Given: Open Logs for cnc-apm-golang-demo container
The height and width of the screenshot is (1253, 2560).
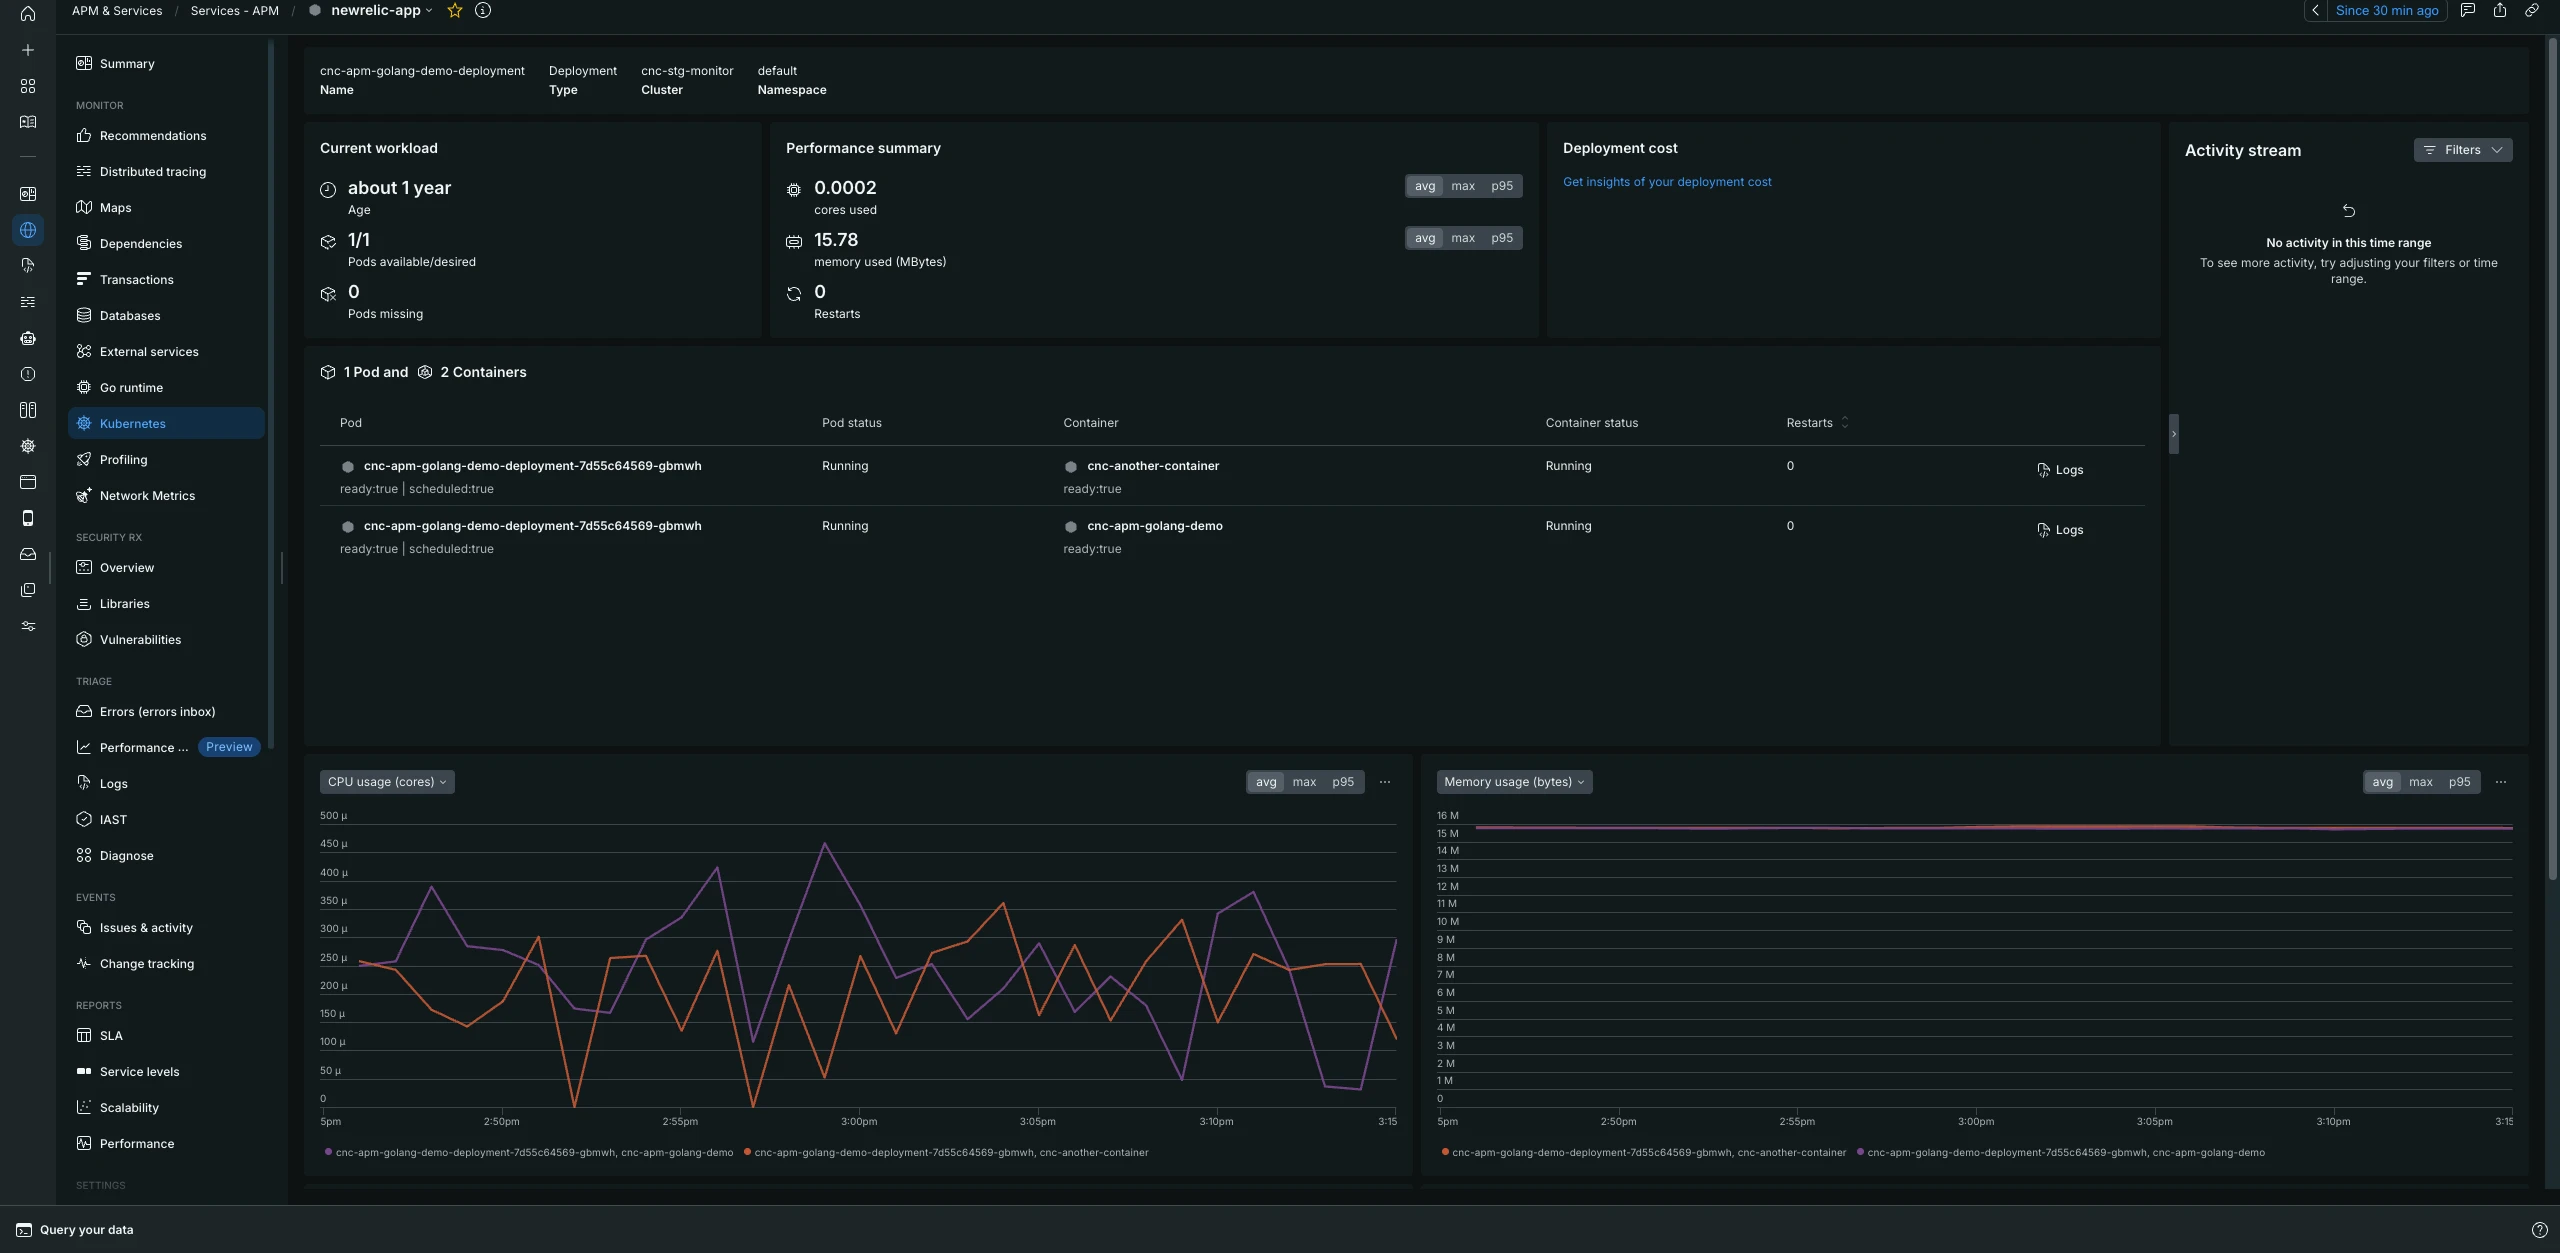Looking at the screenshot, I should click(x=2060, y=530).
